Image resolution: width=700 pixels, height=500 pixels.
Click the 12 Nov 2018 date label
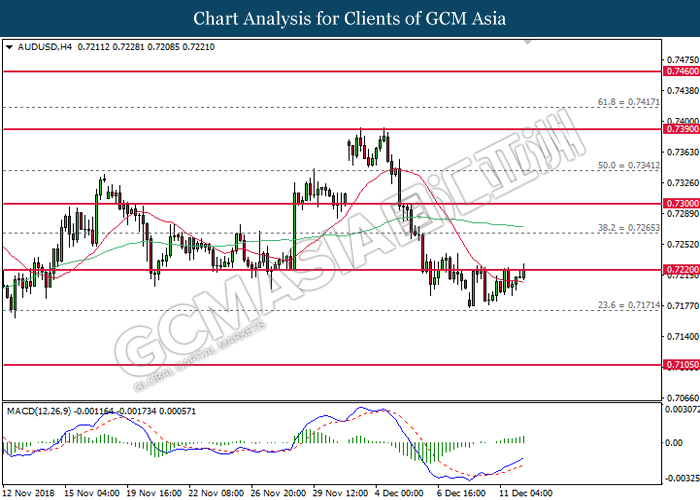coord(29,493)
